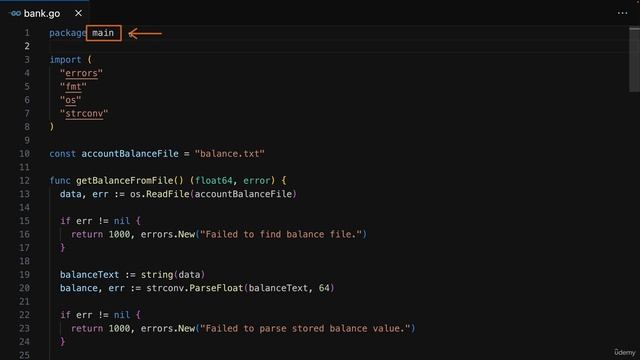Click the "return" keyword on line 16

point(87,235)
